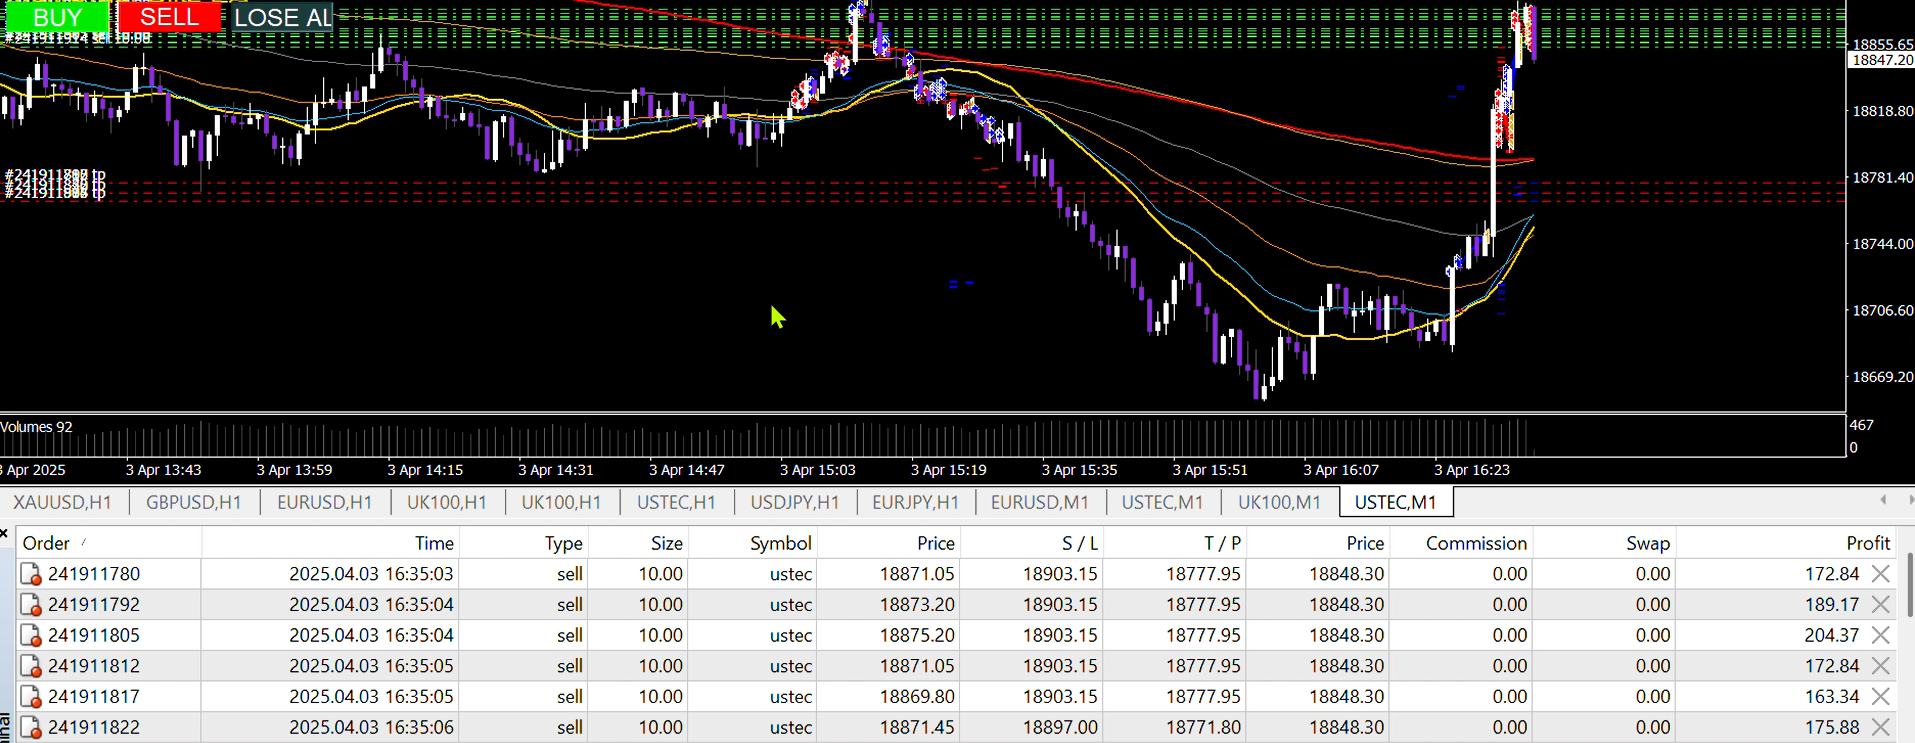
Task: Click the take profit value 18771.80
Action: [x=1203, y=727]
